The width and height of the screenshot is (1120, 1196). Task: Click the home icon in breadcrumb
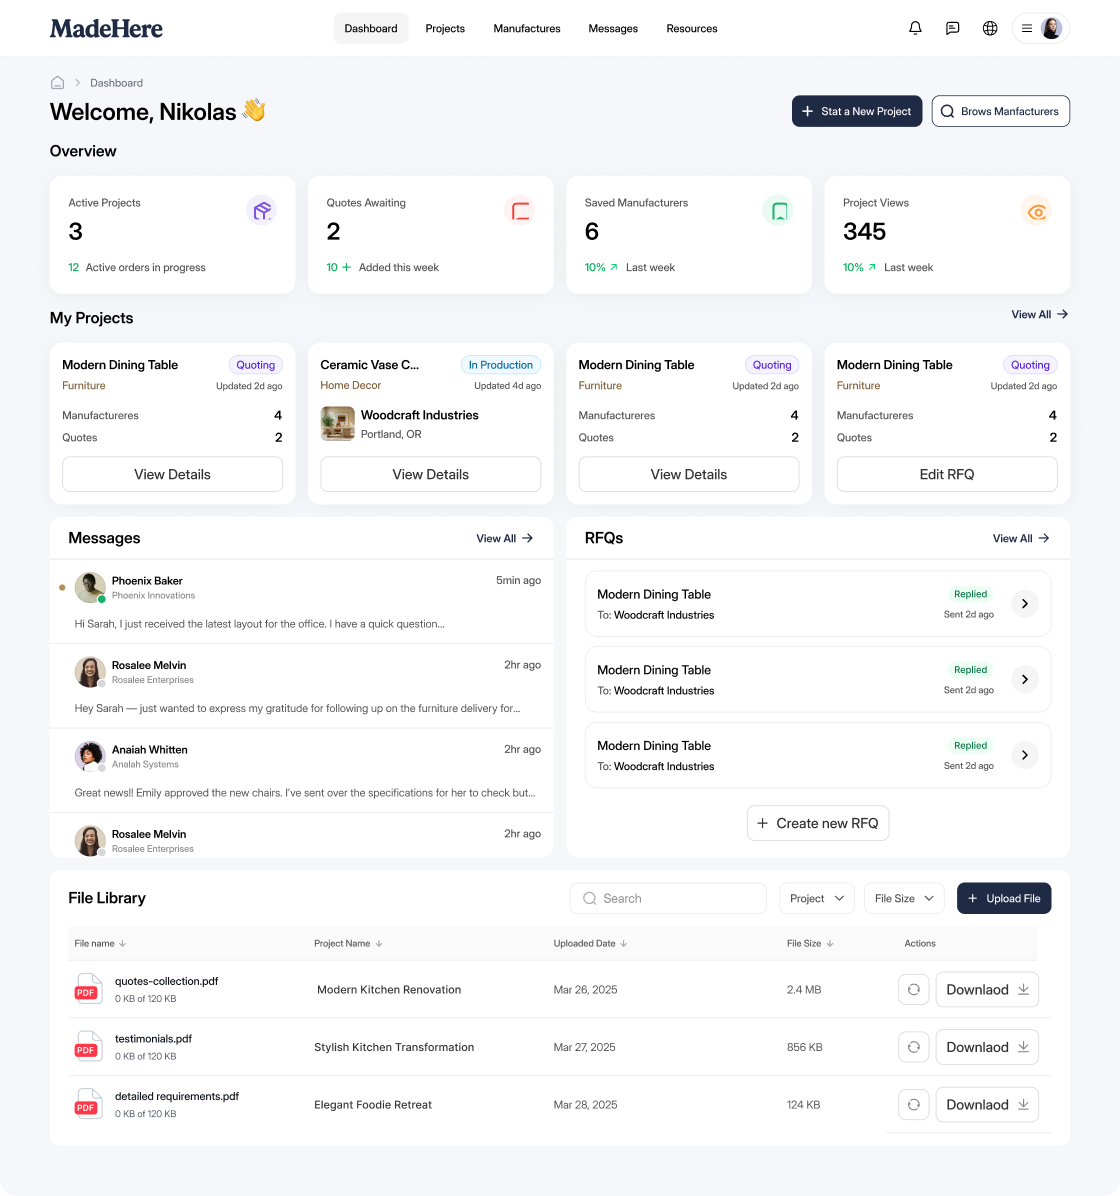point(57,82)
